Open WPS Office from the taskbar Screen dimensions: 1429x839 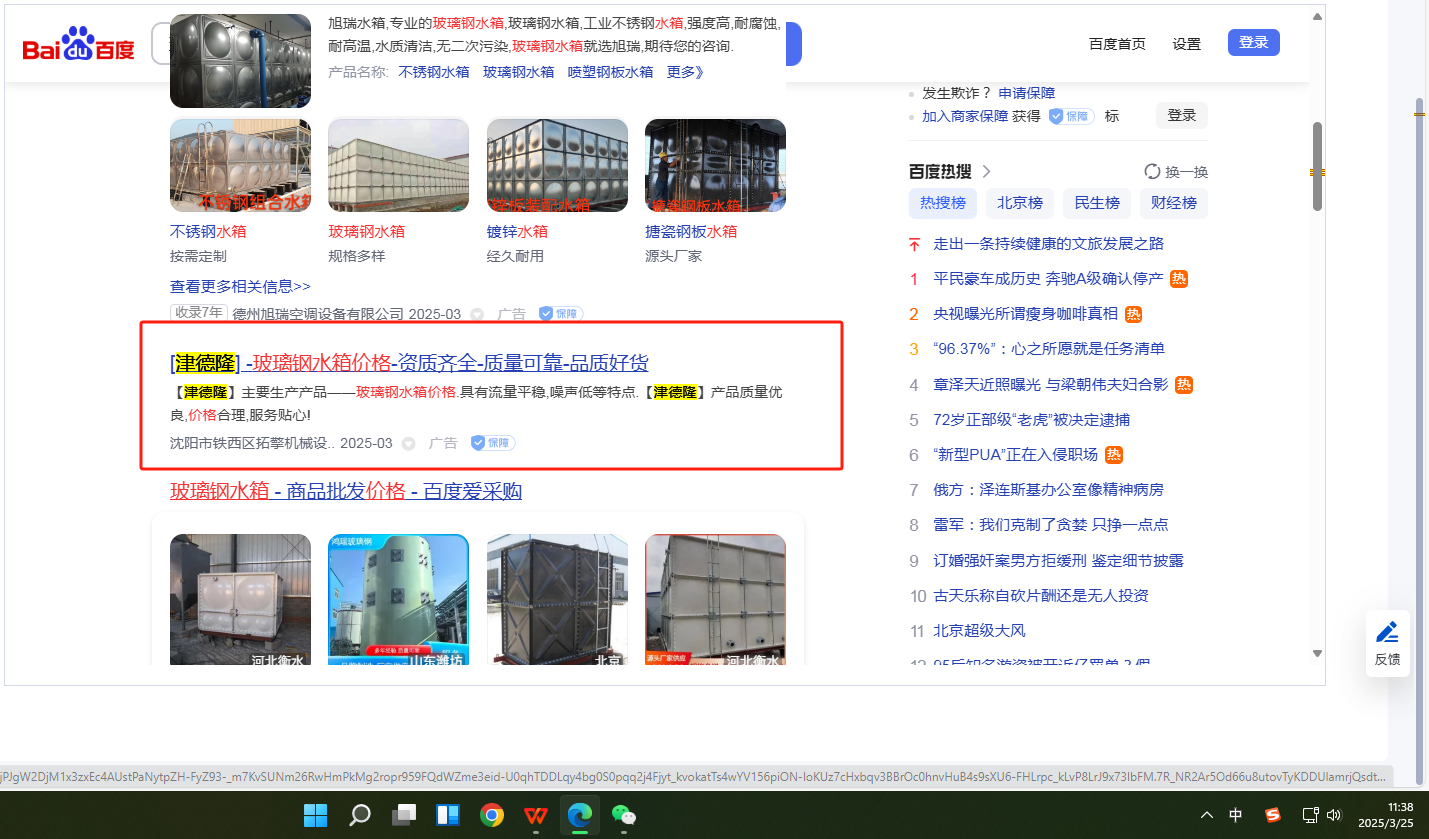535,815
